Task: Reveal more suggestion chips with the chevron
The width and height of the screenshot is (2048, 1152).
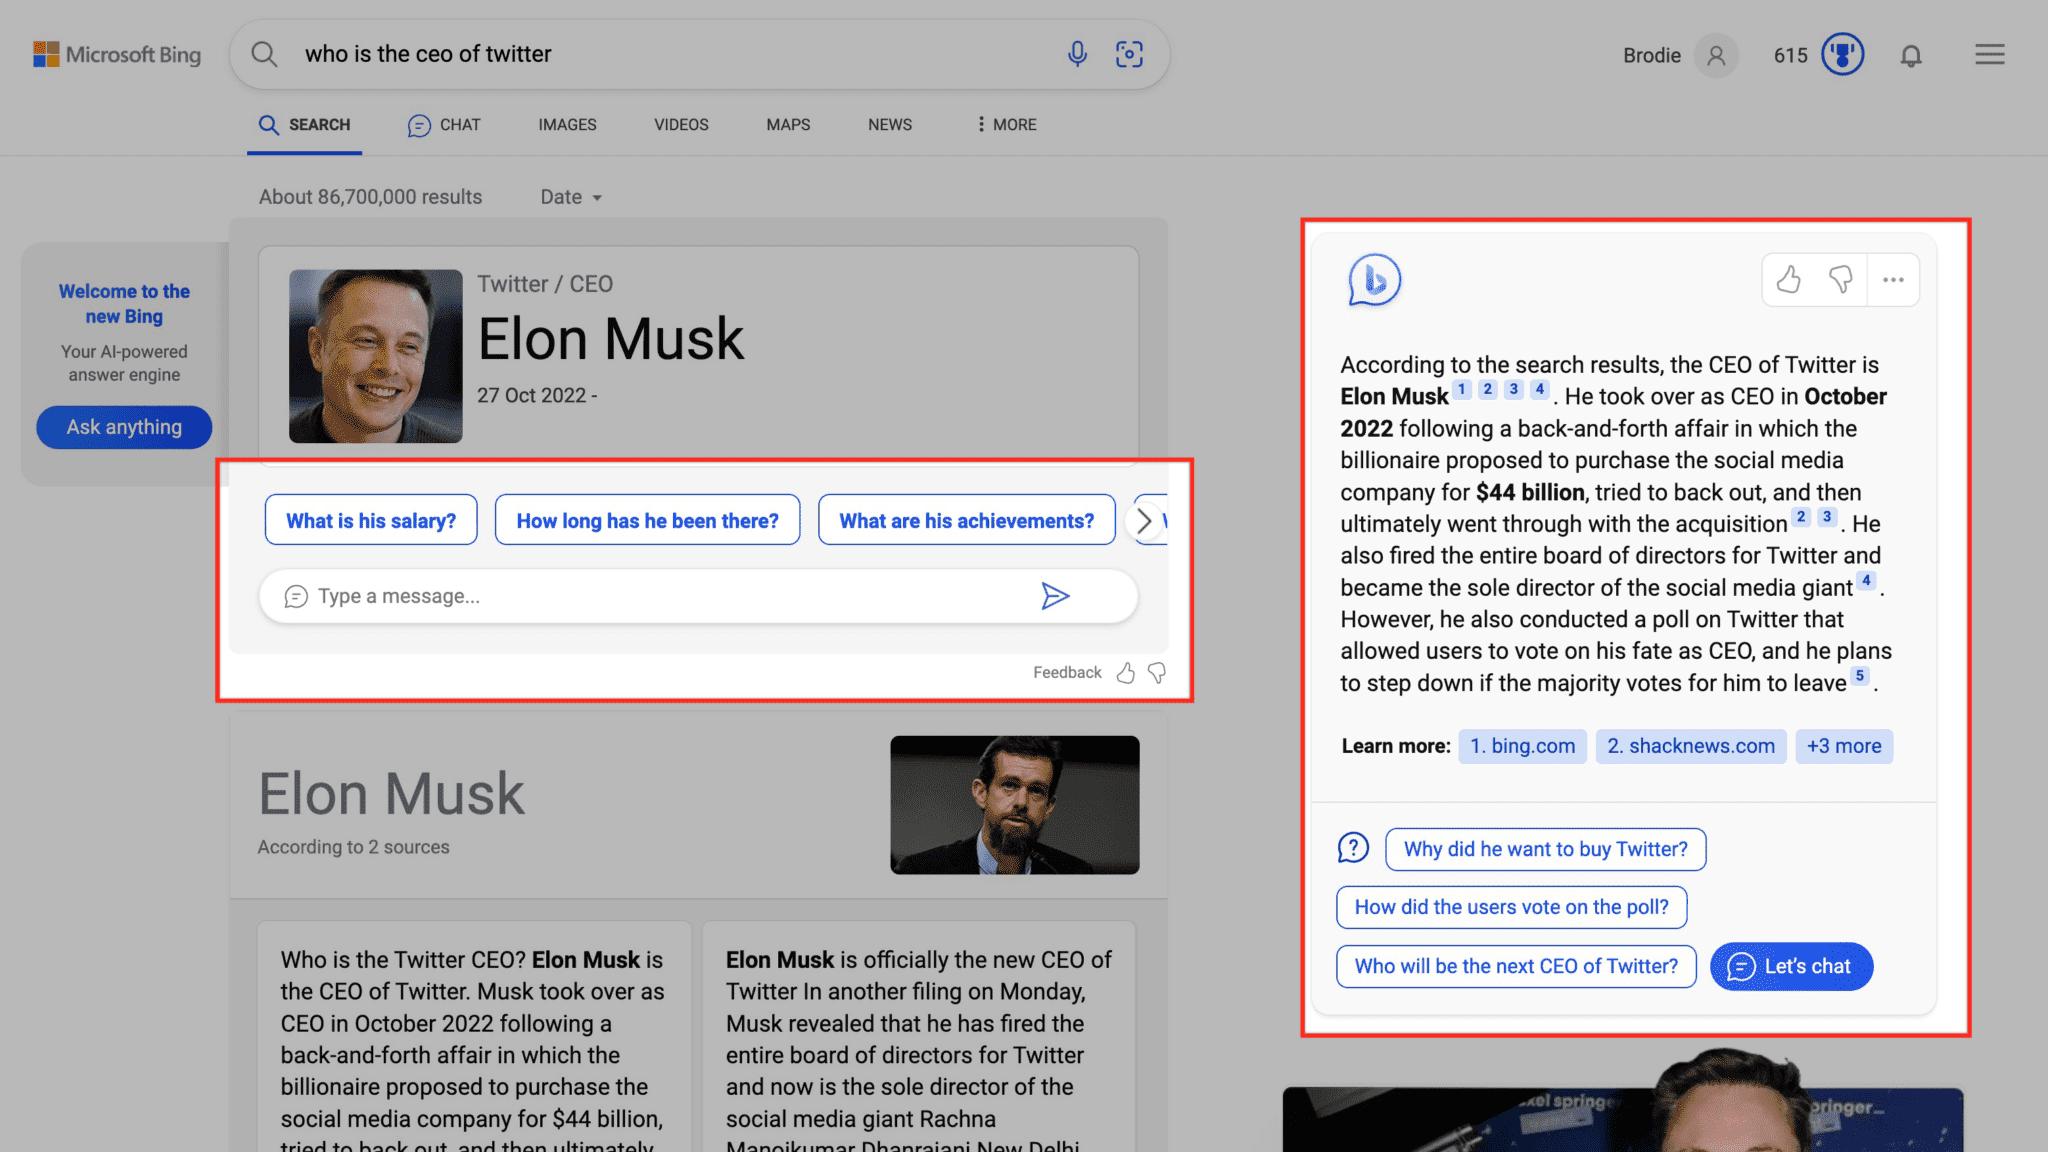Action: click(1145, 520)
